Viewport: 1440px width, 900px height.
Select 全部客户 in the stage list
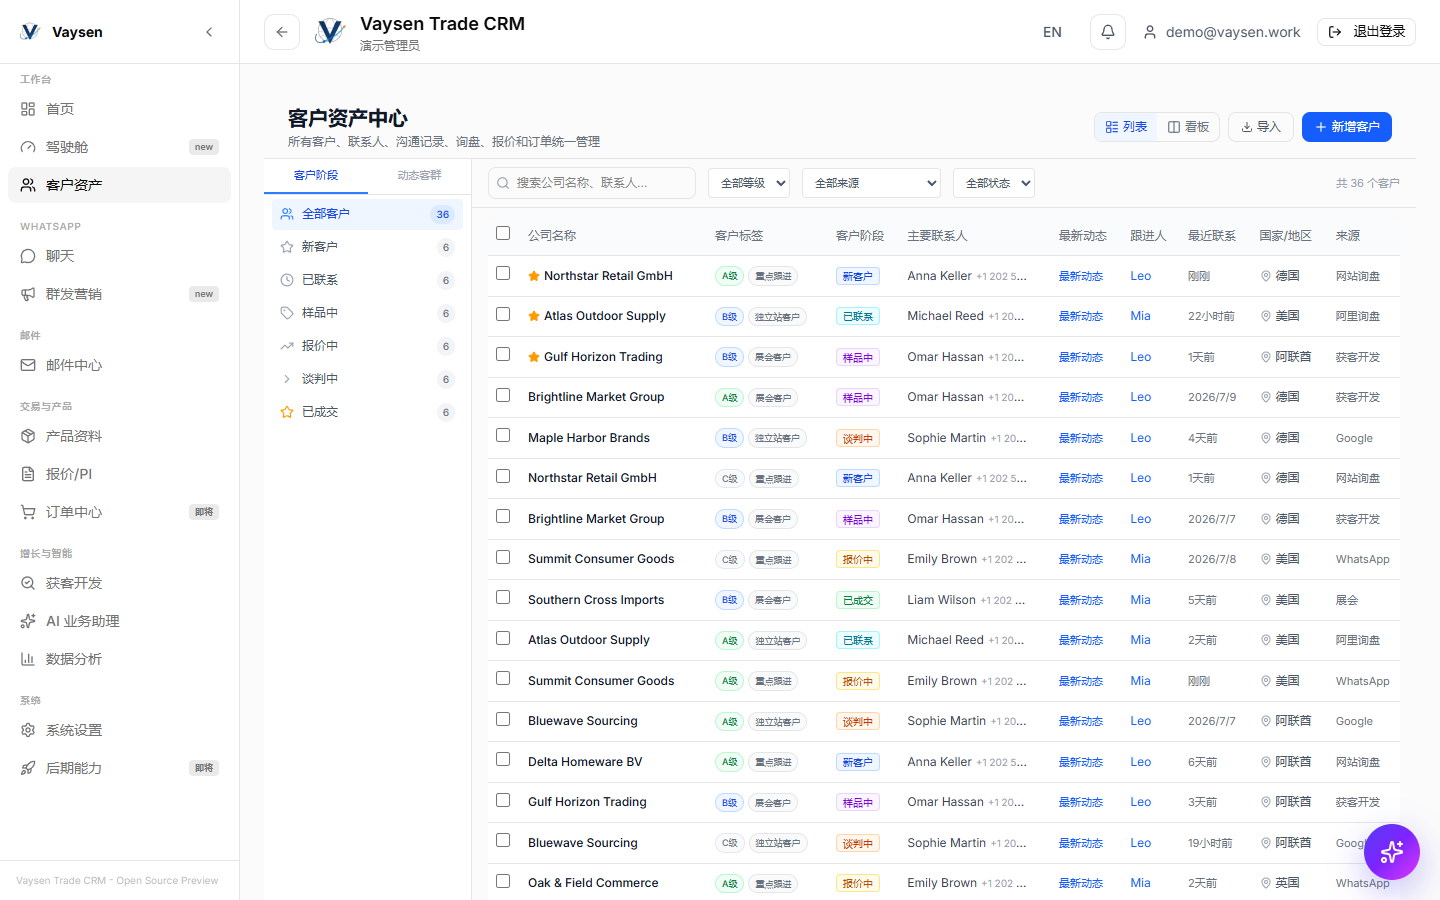(367, 214)
